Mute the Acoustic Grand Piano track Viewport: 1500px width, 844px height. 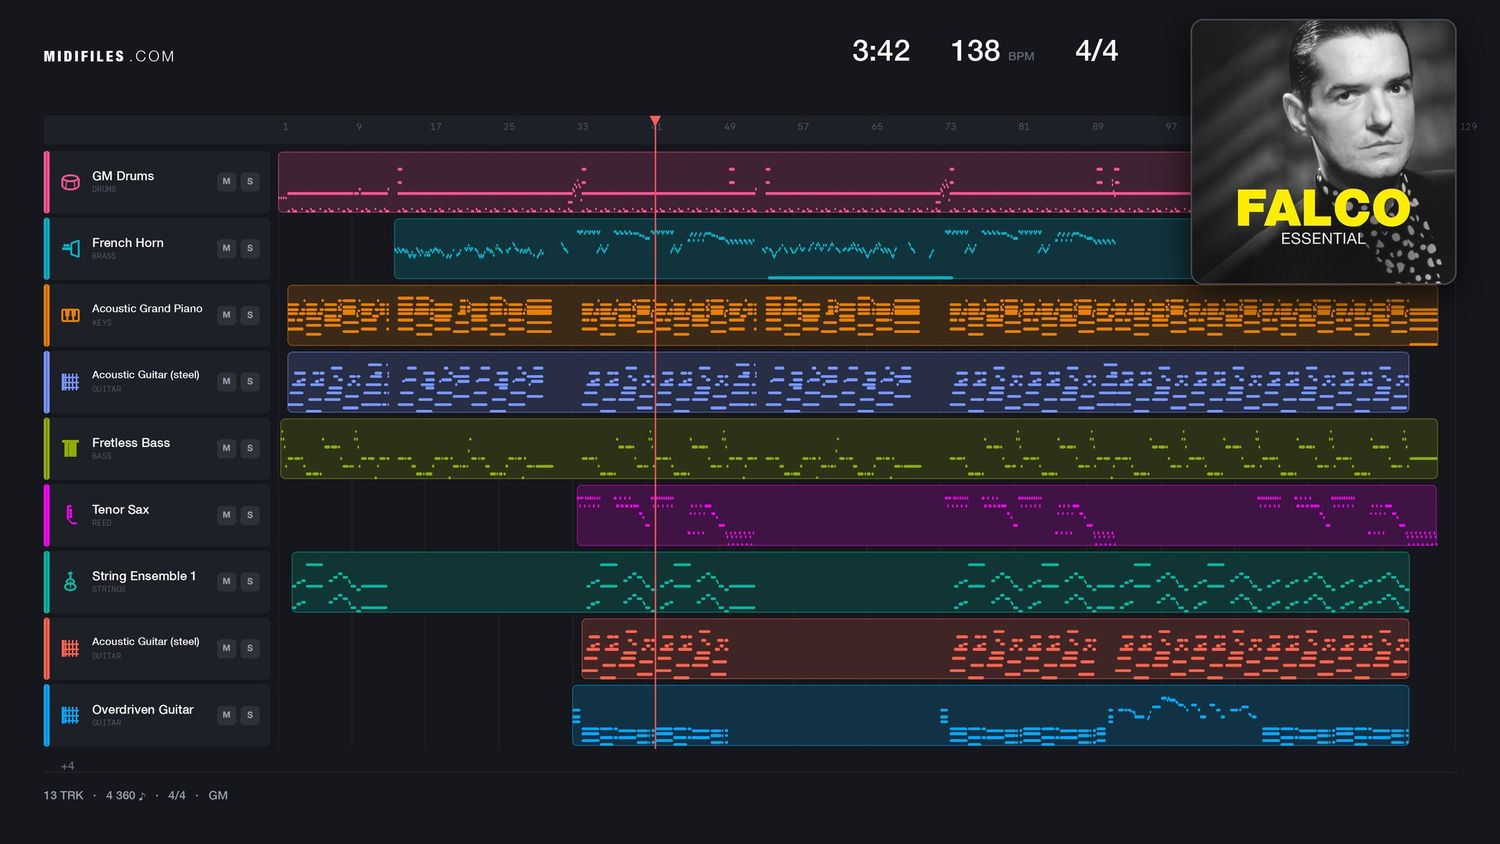[x=227, y=315]
